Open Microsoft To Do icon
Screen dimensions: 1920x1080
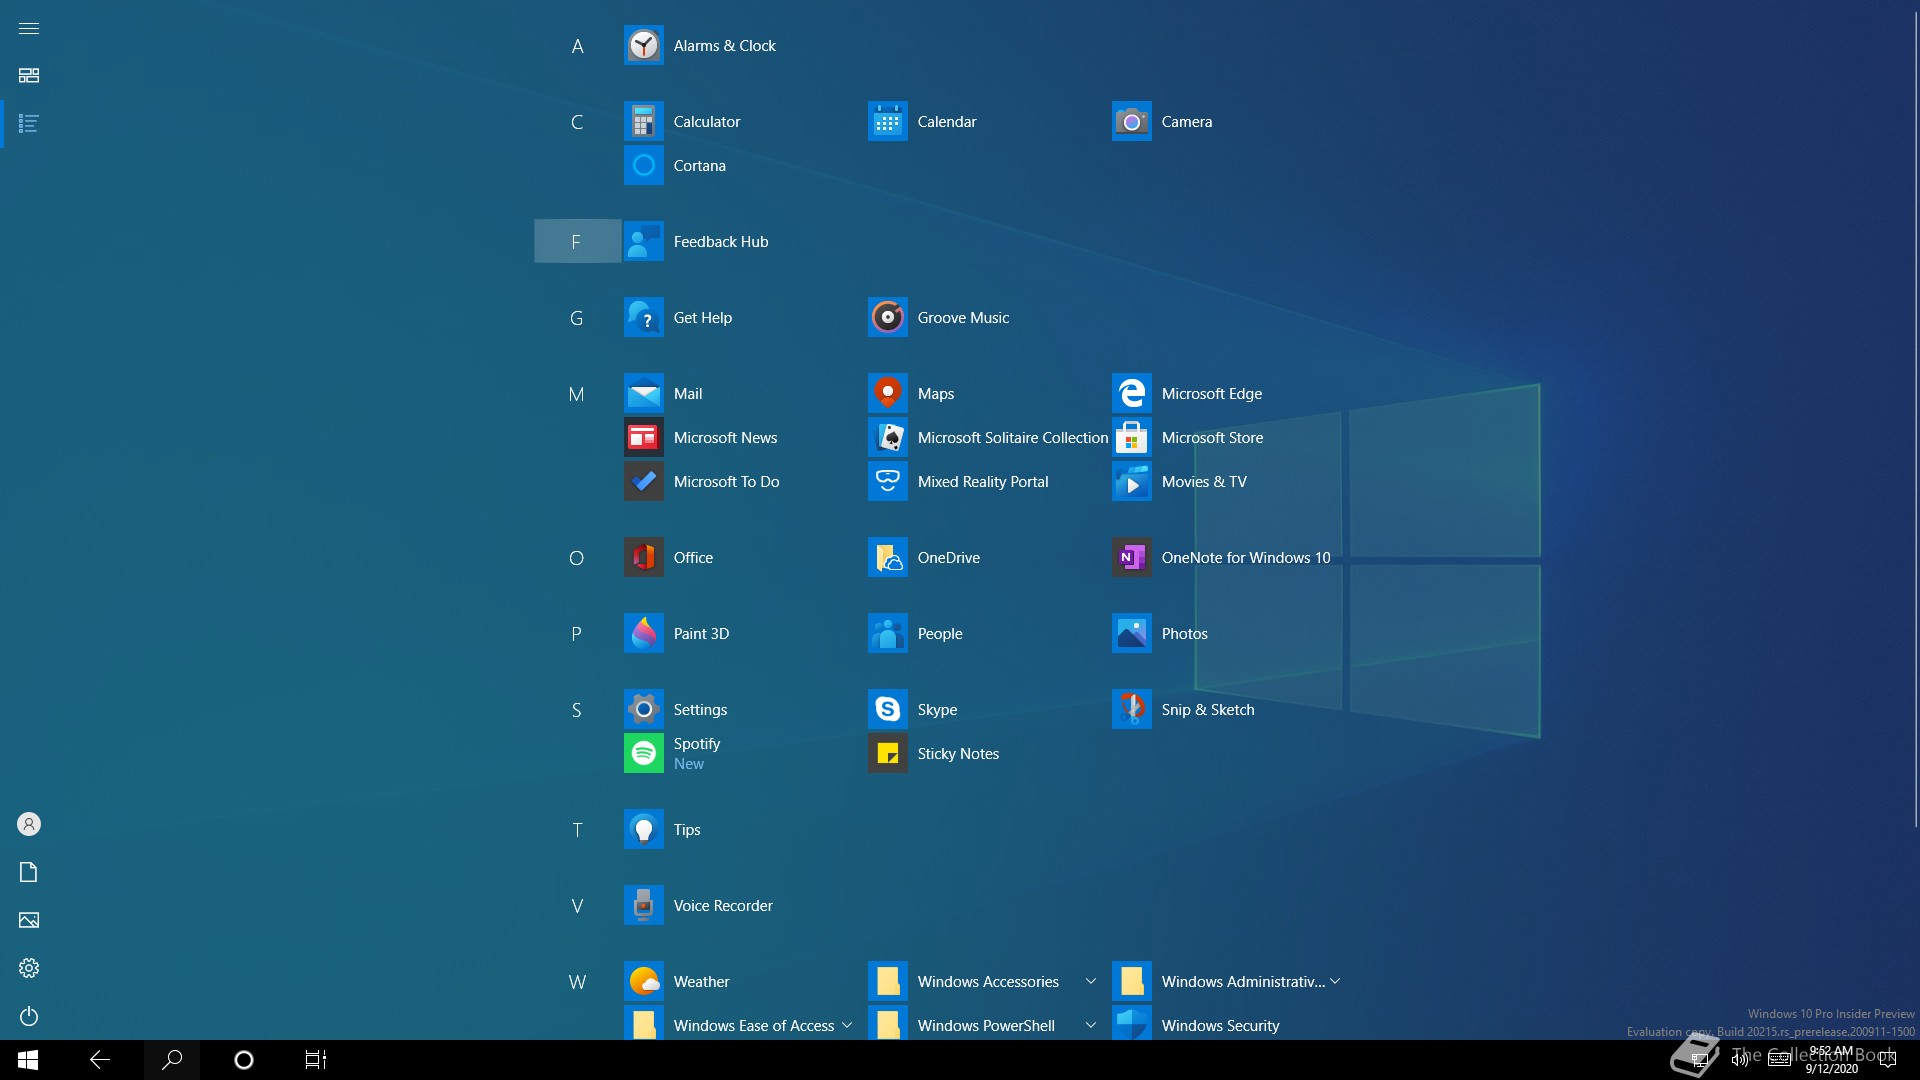pyautogui.click(x=643, y=482)
